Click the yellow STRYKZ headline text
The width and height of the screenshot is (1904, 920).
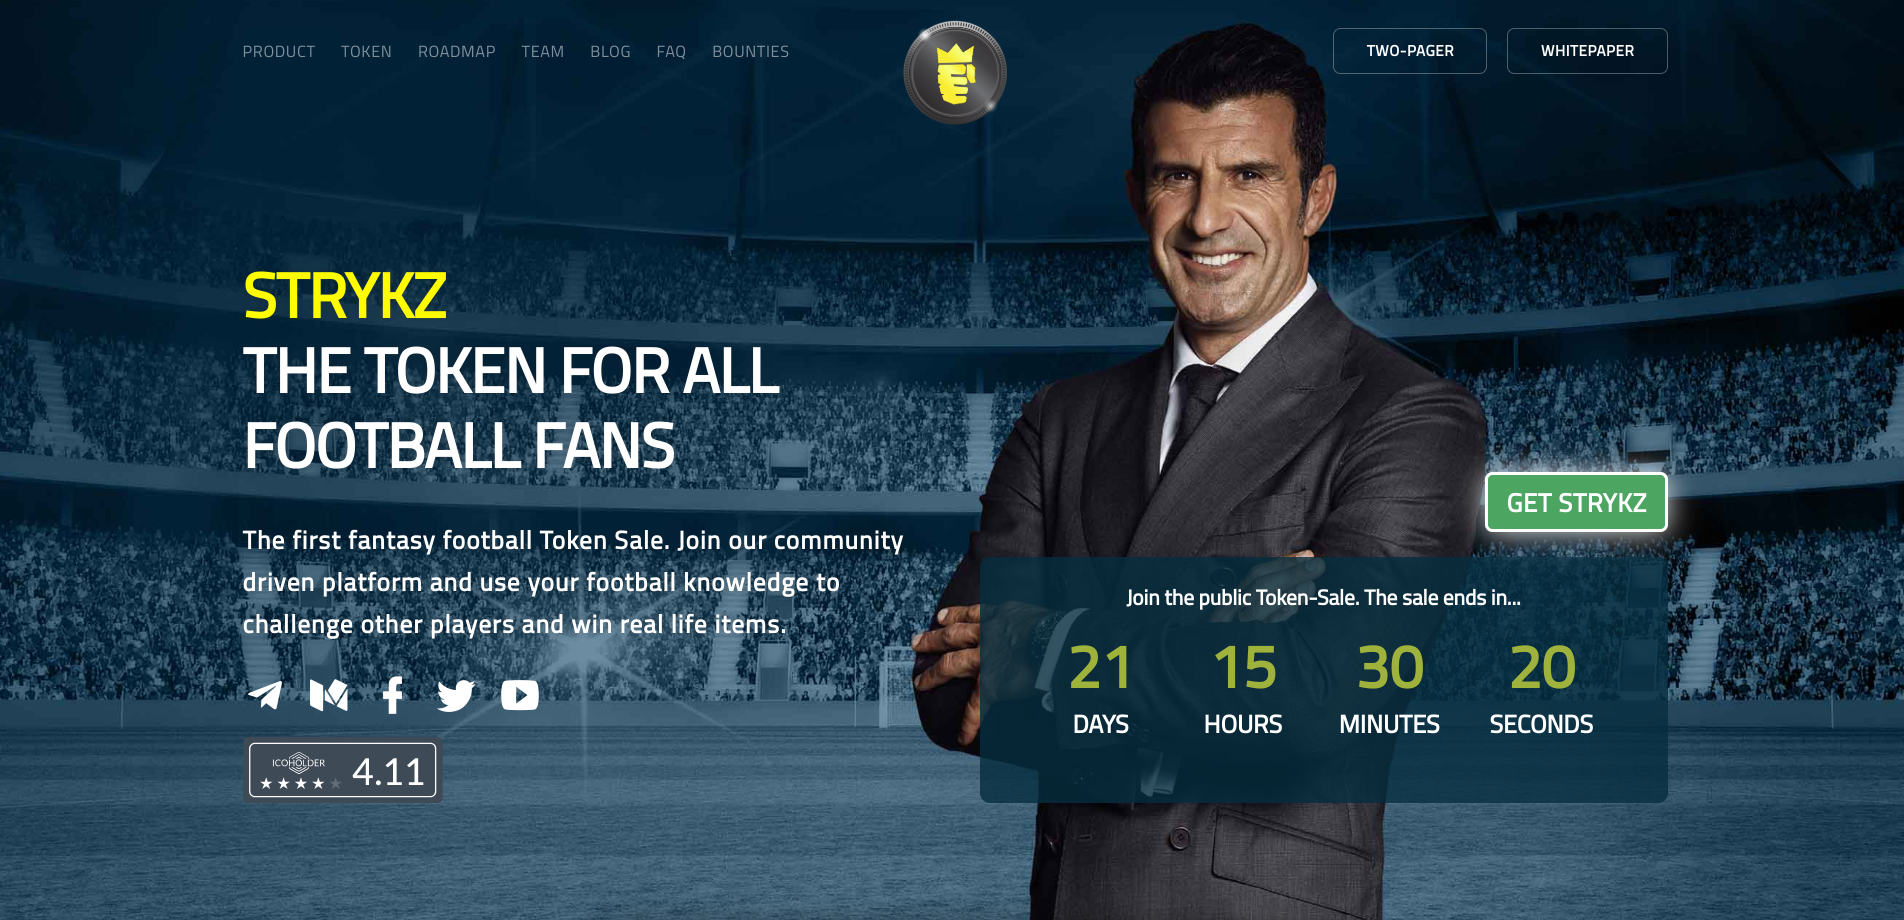345,296
